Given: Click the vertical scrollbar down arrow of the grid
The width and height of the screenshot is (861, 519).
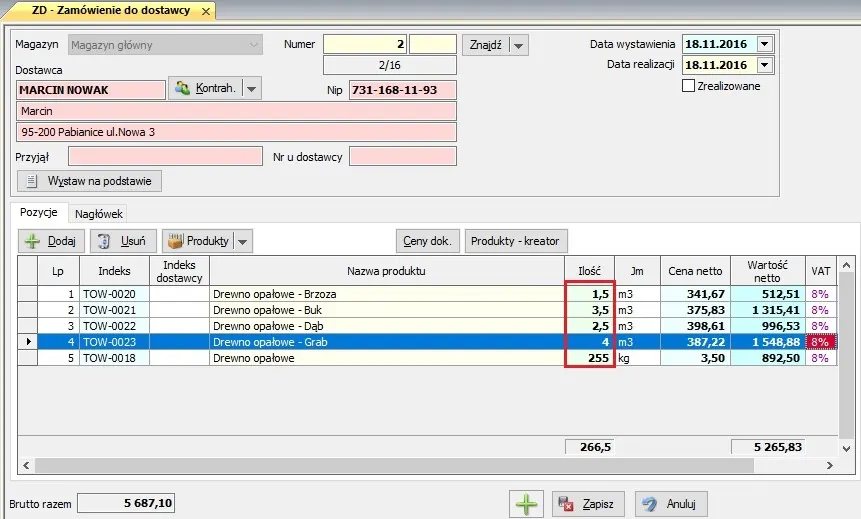Looking at the screenshot, I should [x=846, y=449].
